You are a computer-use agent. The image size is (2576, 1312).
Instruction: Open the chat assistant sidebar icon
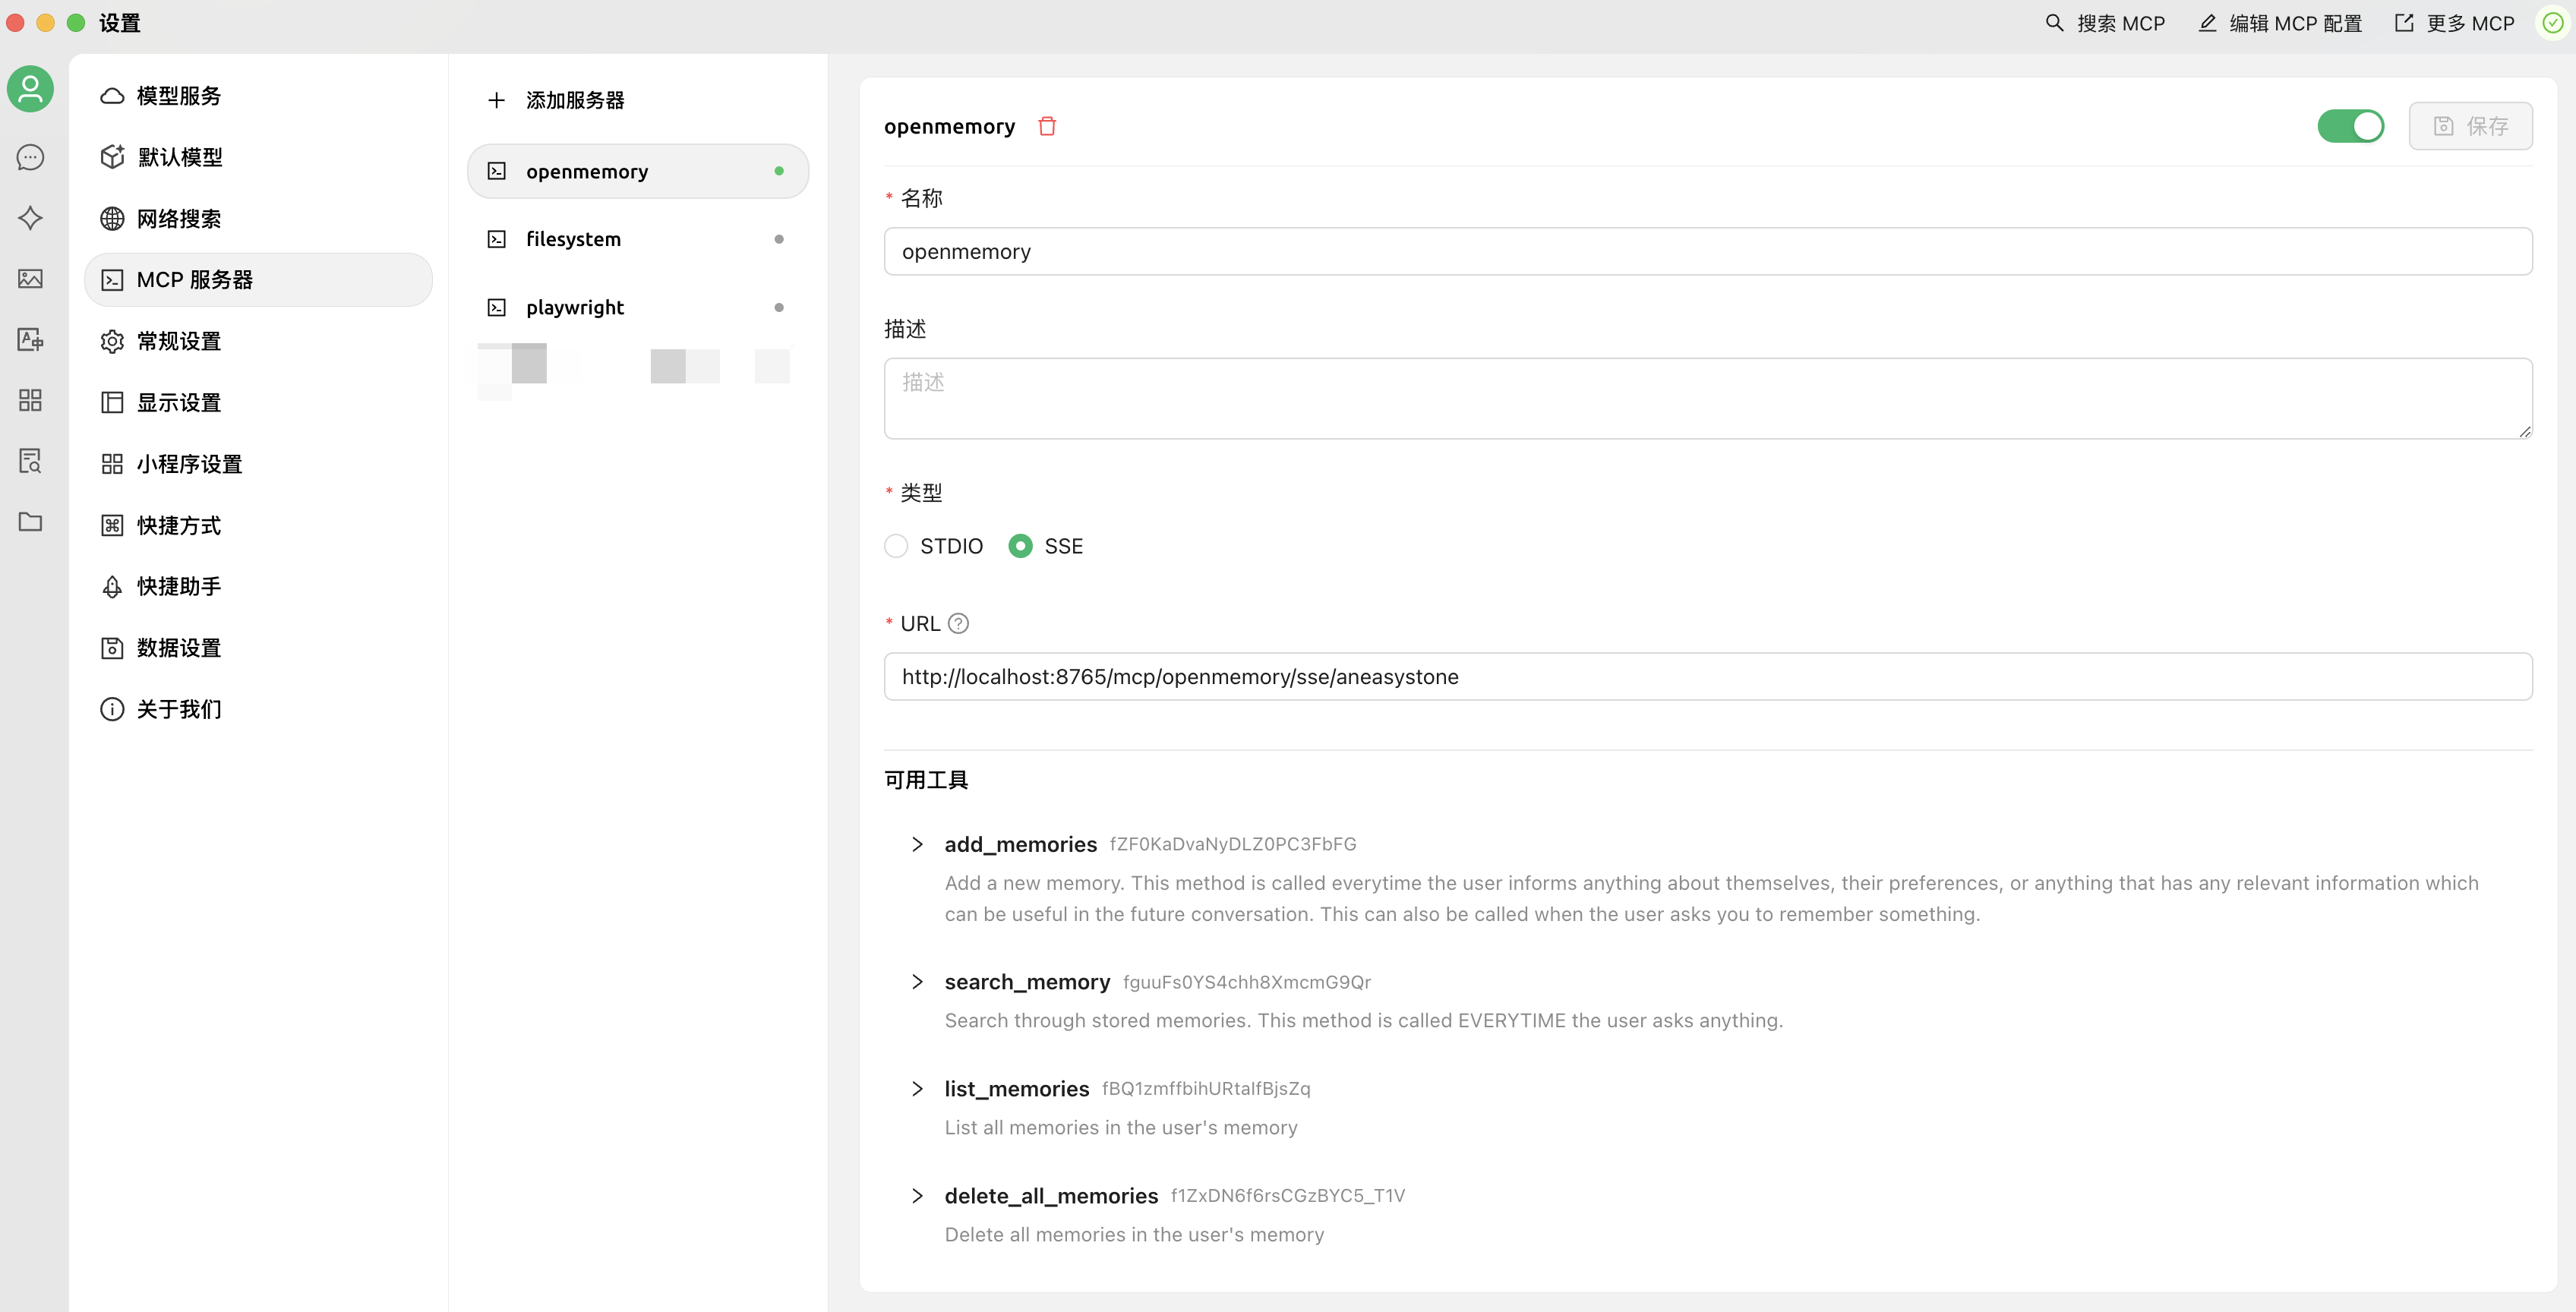pyautogui.click(x=30, y=157)
